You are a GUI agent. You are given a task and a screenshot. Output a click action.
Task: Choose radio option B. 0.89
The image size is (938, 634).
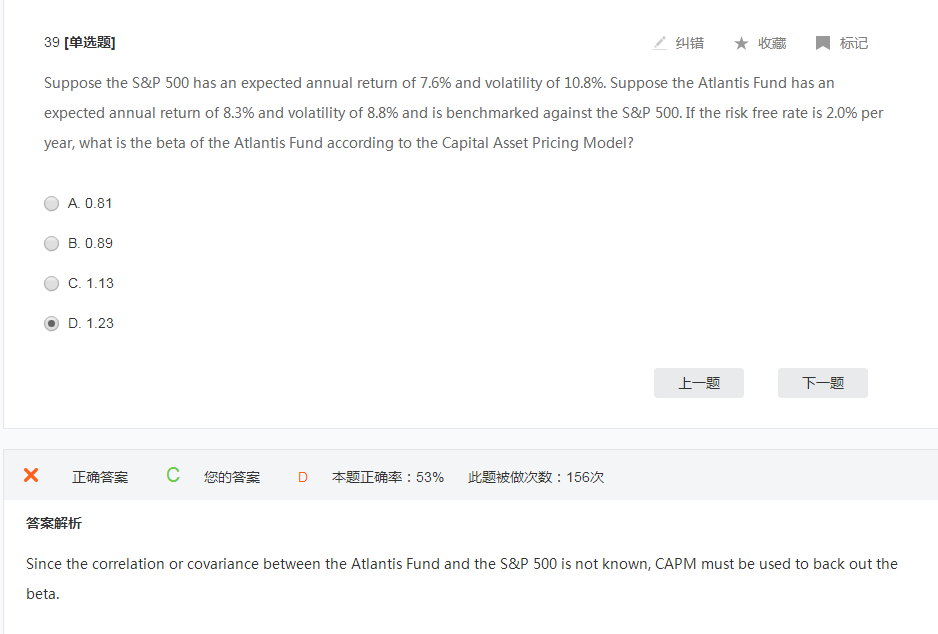click(x=52, y=244)
